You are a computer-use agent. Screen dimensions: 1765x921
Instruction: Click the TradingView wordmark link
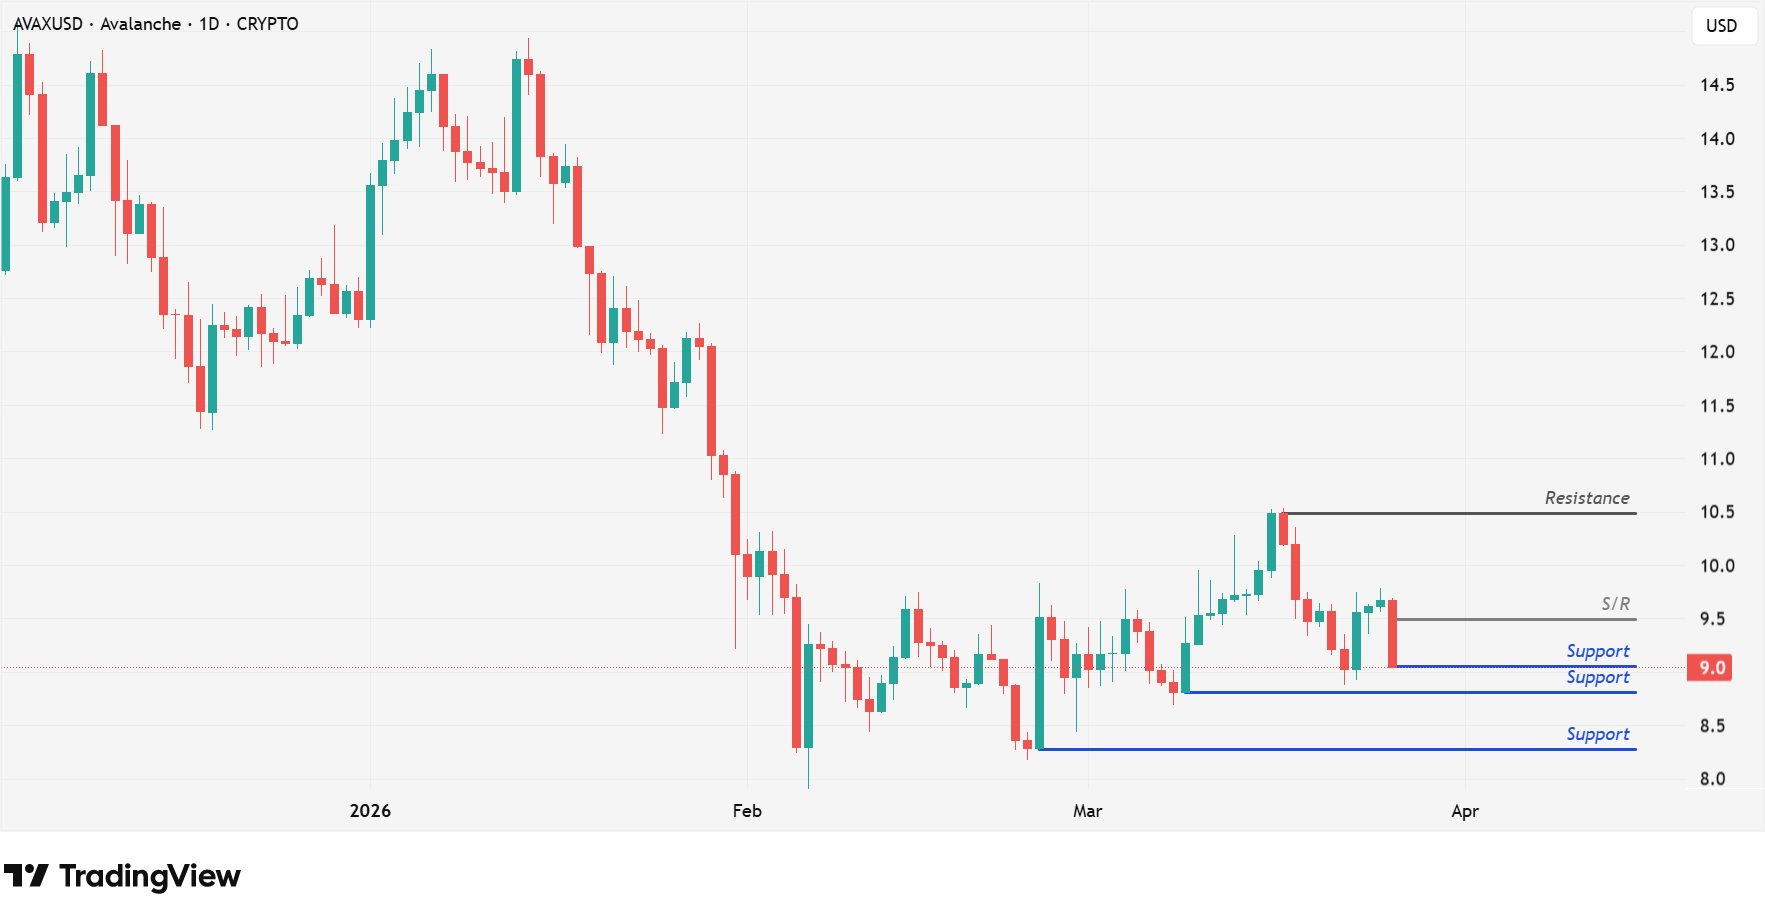[x=149, y=876]
